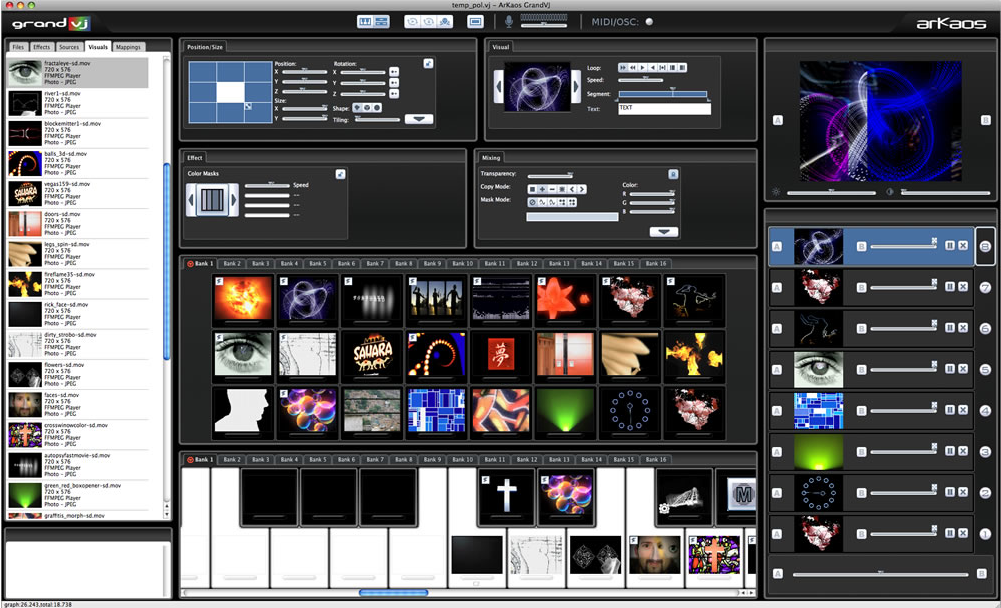Click the B button on the crossfader
This screenshot has height=608, width=1001.
[x=982, y=574]
